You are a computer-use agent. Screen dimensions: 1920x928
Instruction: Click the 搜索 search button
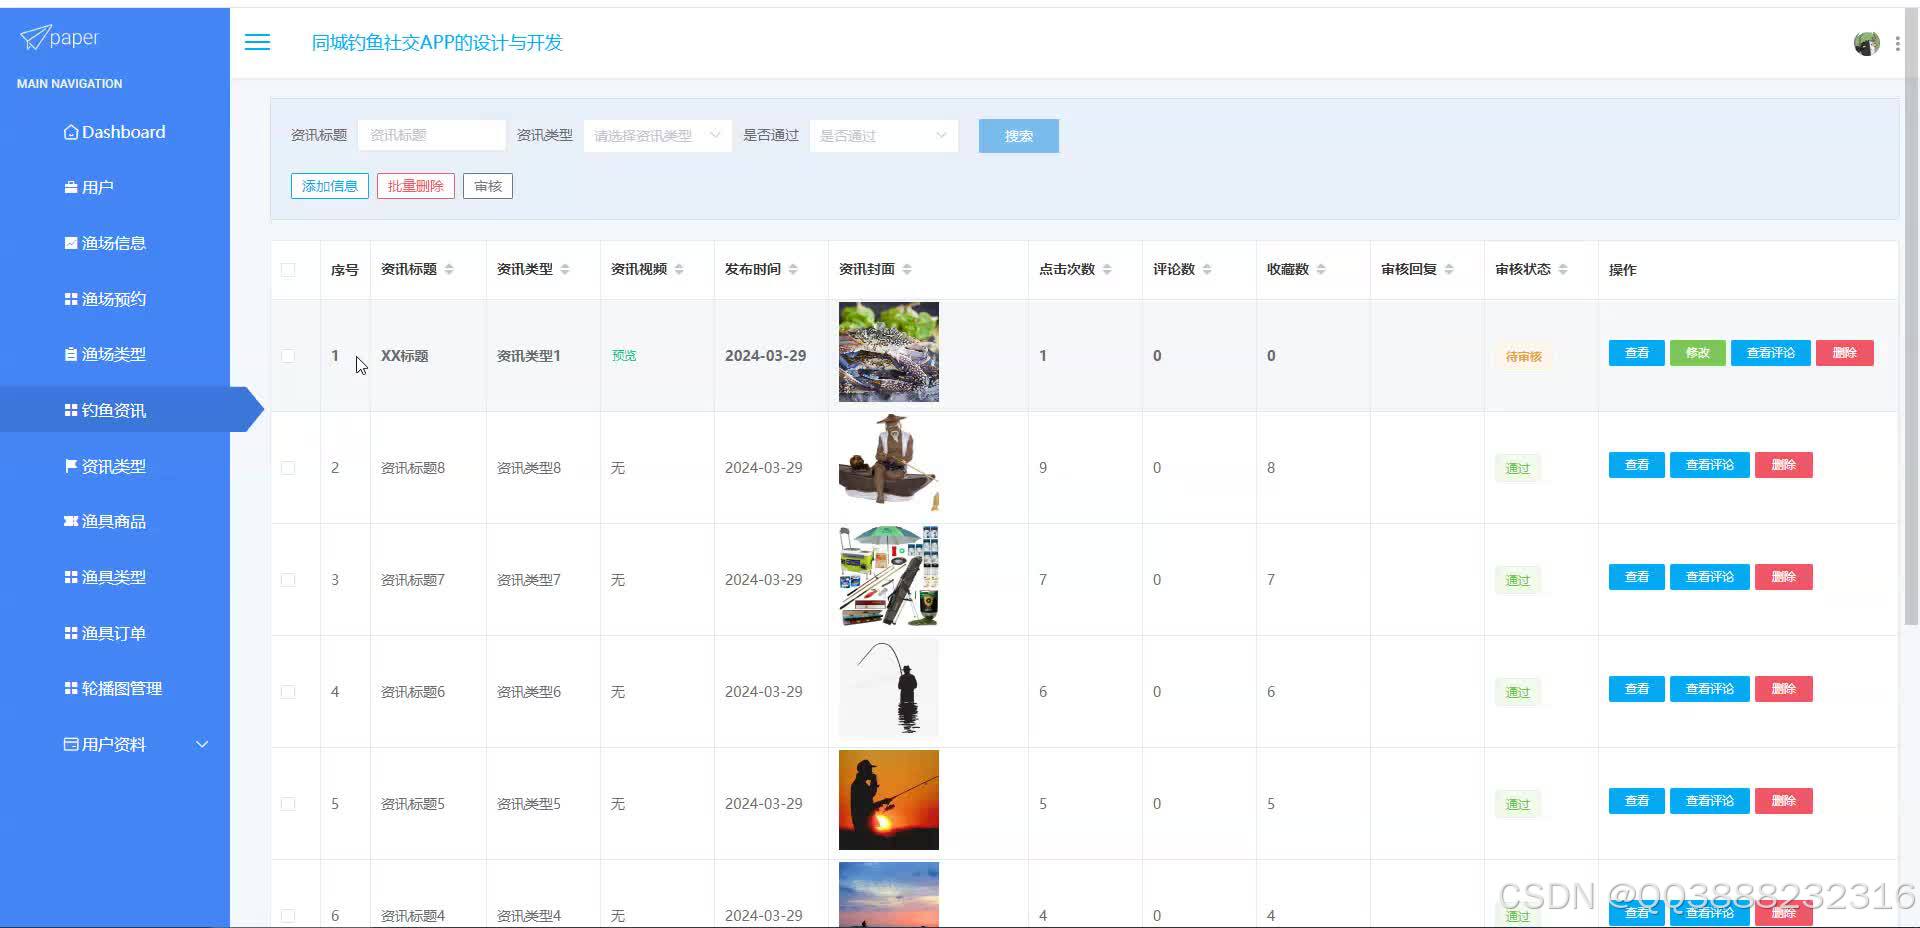pyautogui.click(x=1018, y=136)
